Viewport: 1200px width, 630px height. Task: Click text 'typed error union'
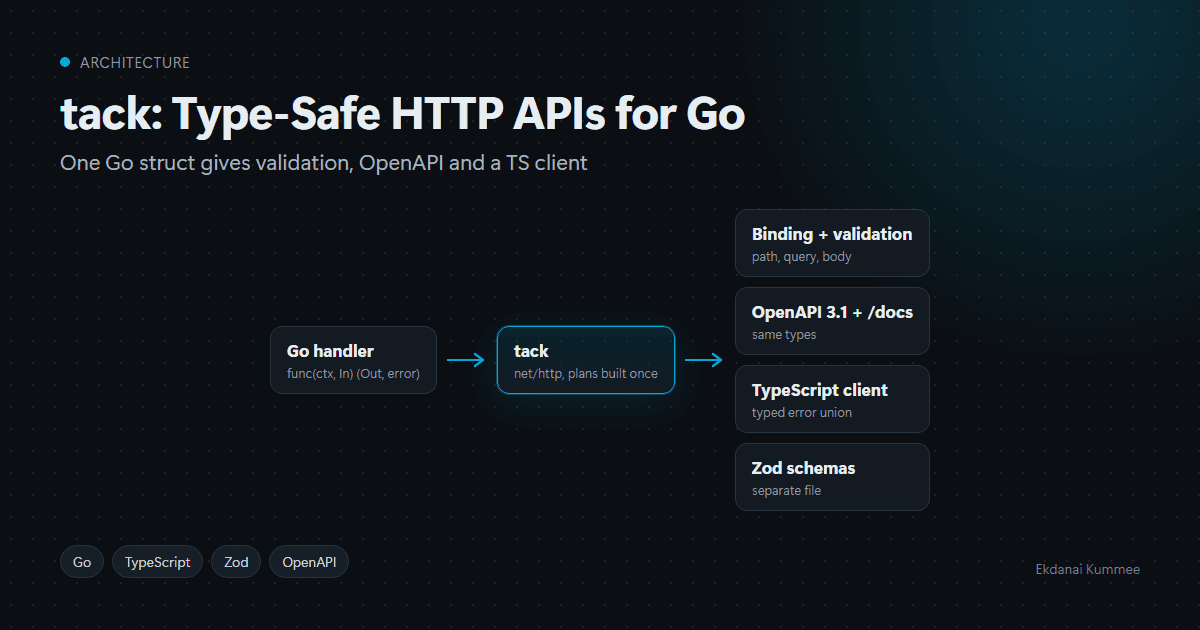(x=802, y=413)
